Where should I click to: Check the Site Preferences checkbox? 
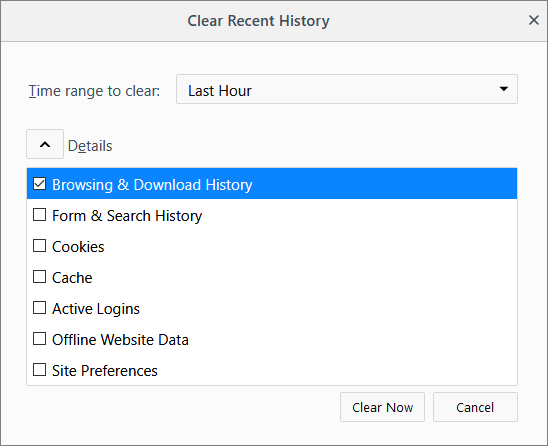click(x=39, y=370)
